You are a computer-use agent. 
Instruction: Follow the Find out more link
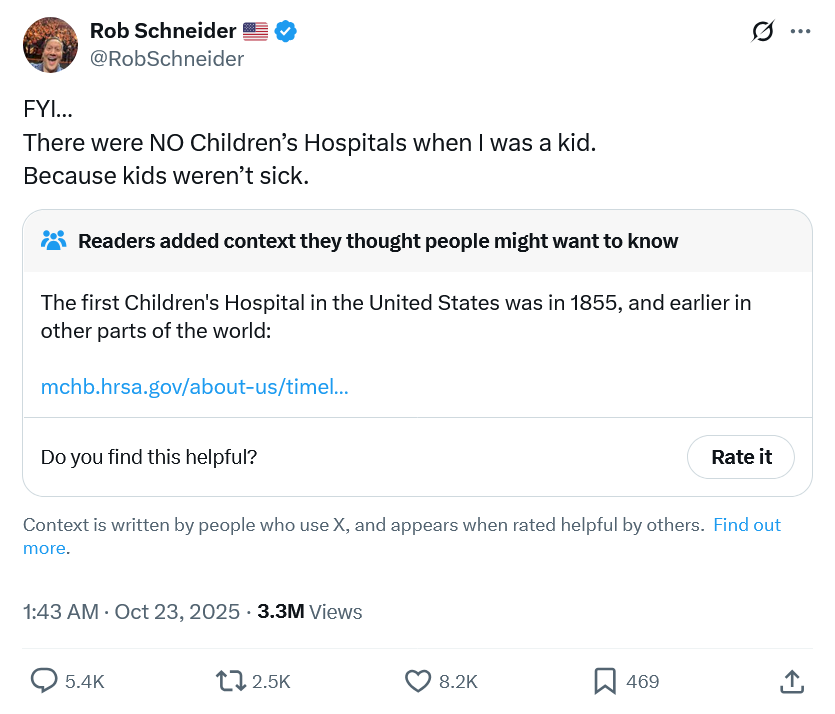(746, 525)
